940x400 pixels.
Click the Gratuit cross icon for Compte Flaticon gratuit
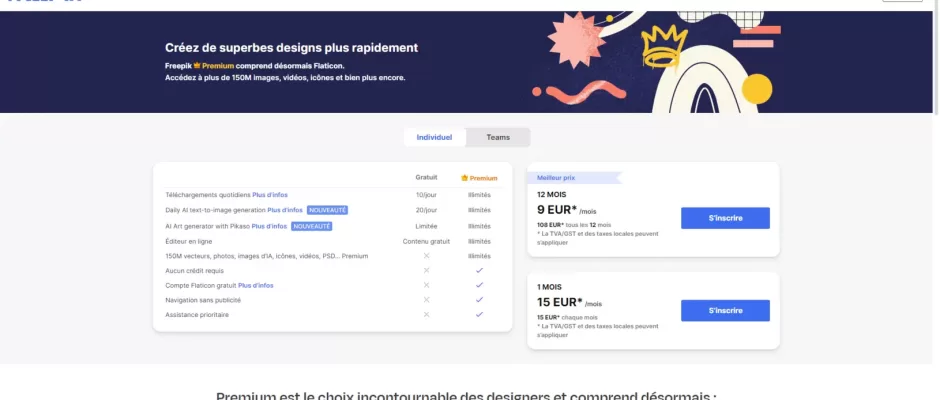[x=426, y=285]
